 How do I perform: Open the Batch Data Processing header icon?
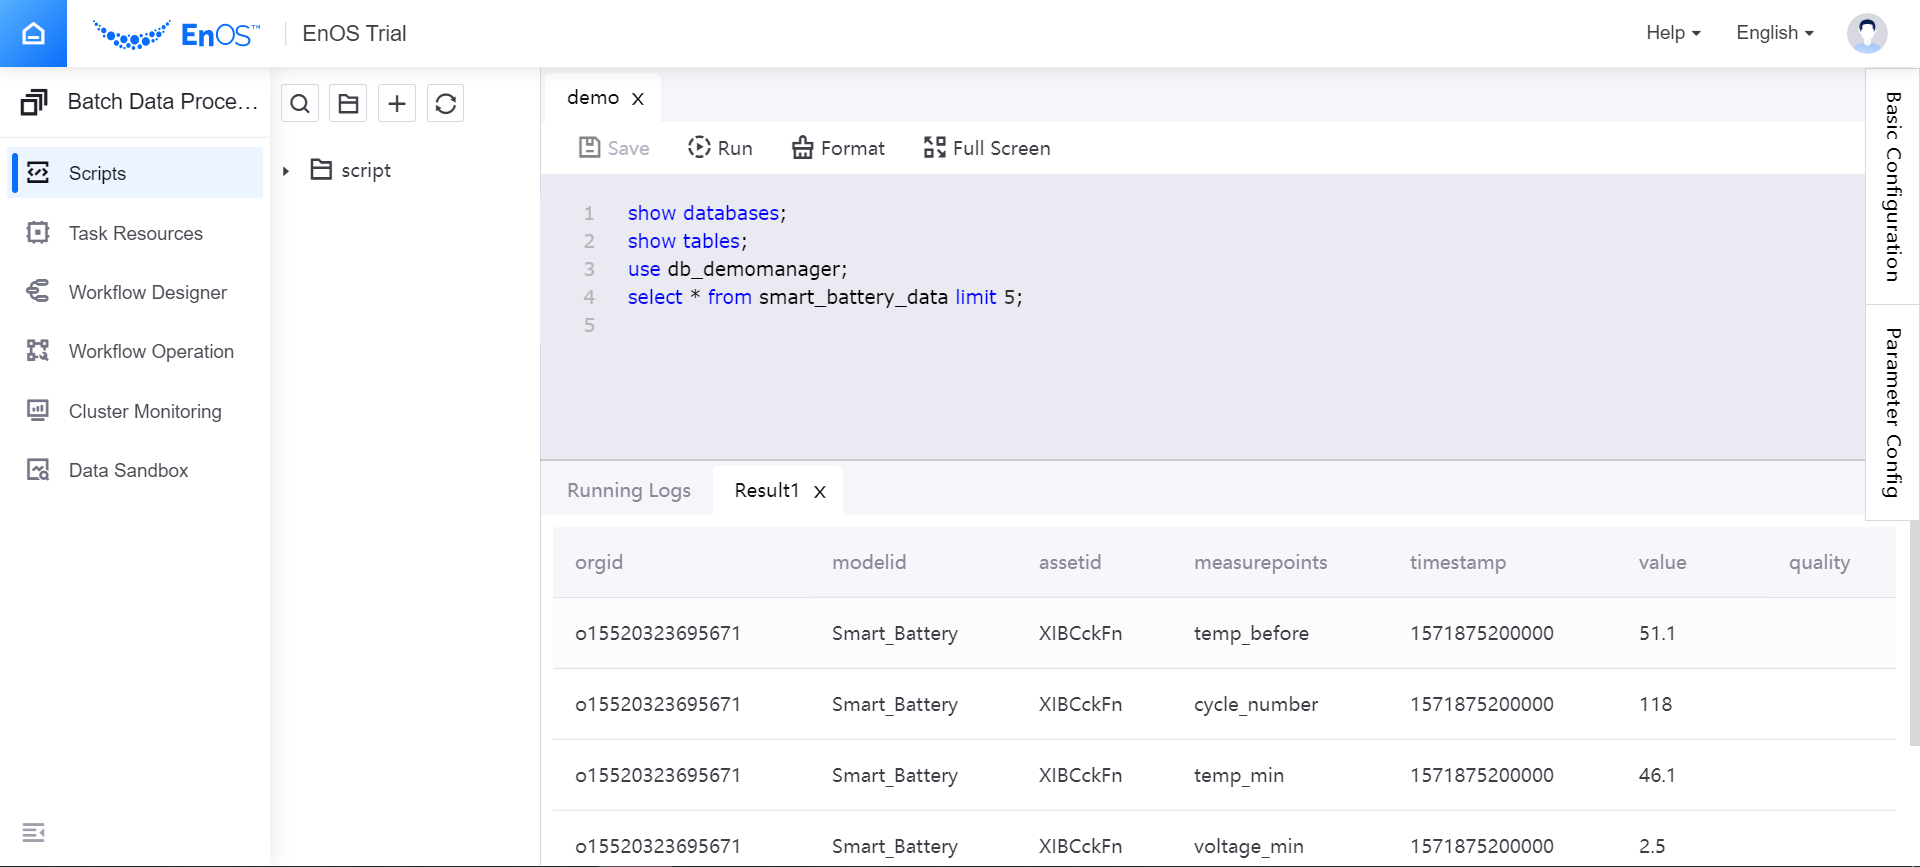[34, 102]
